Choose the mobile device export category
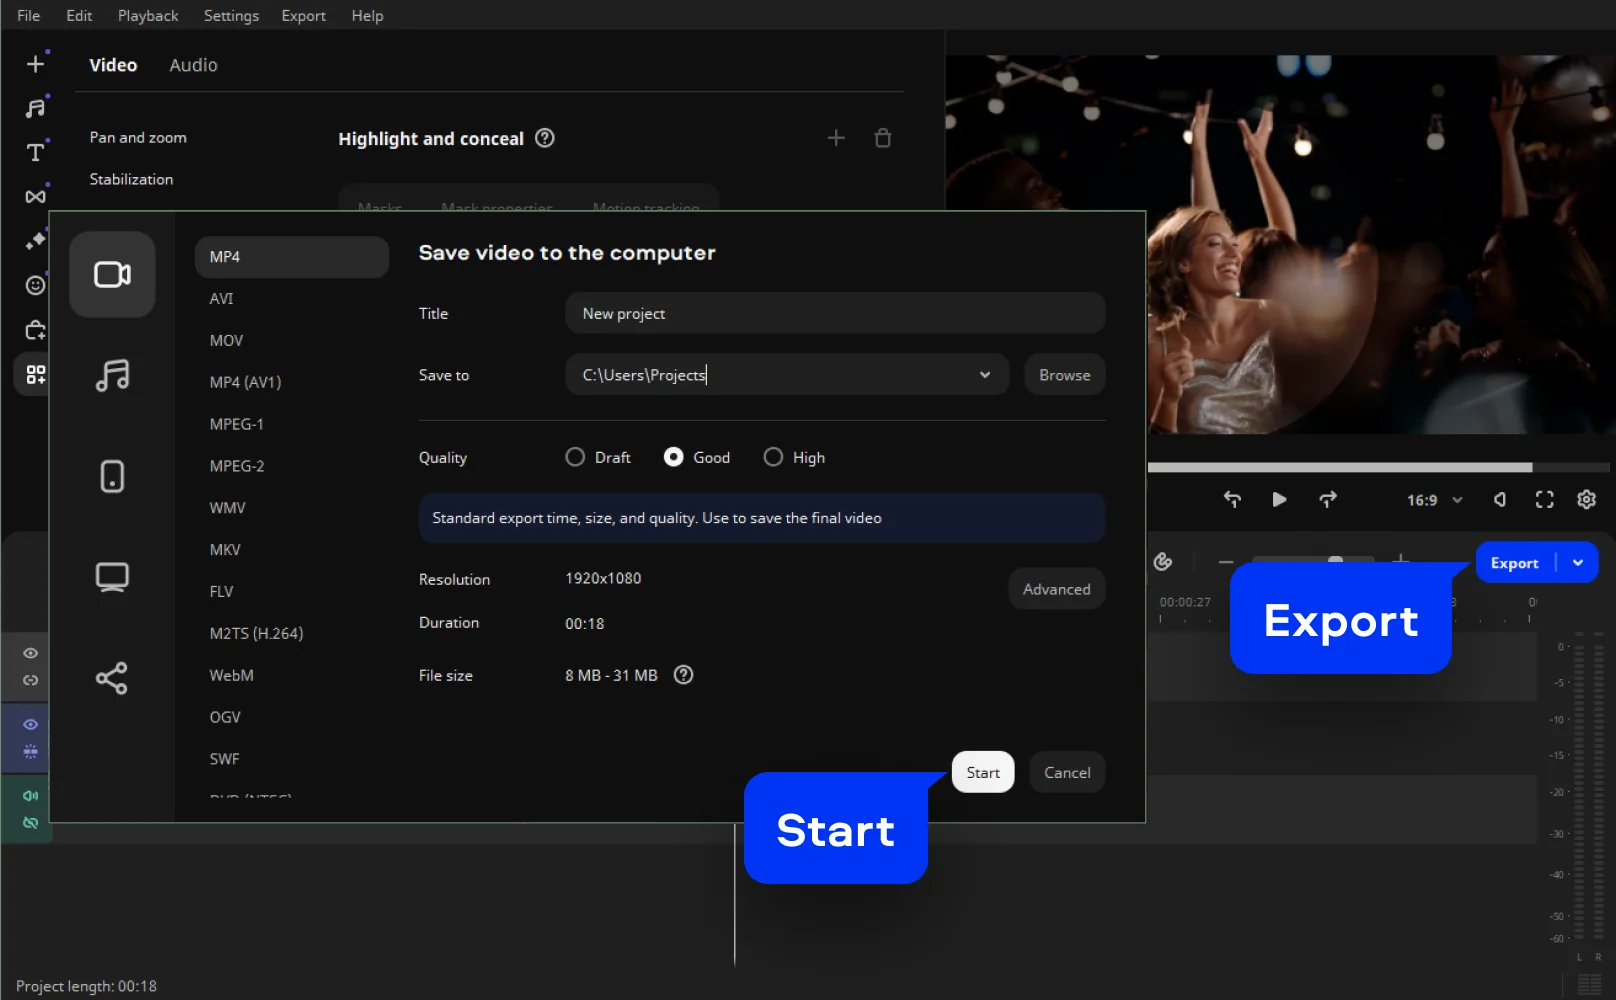The width and height of the screenshot is (1616, 1000). click(112, 476)
